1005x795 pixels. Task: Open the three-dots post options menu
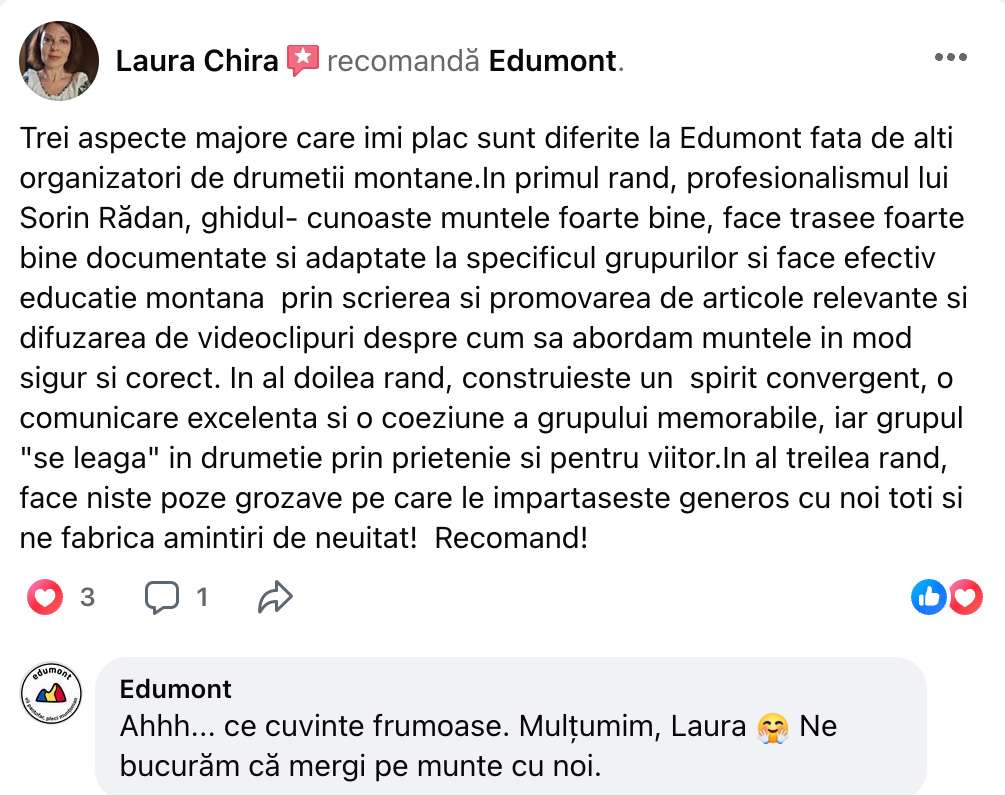click(x=950, y=58)
